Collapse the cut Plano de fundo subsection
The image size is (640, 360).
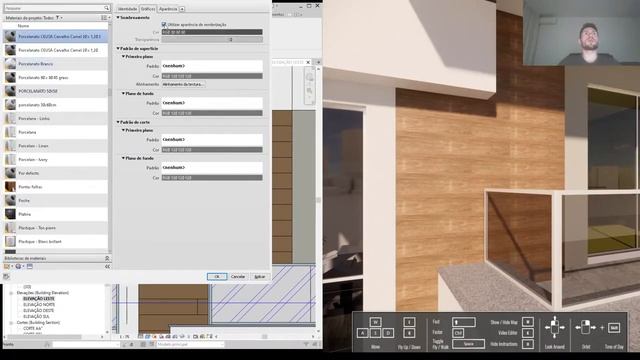click(x=123, y=158)
